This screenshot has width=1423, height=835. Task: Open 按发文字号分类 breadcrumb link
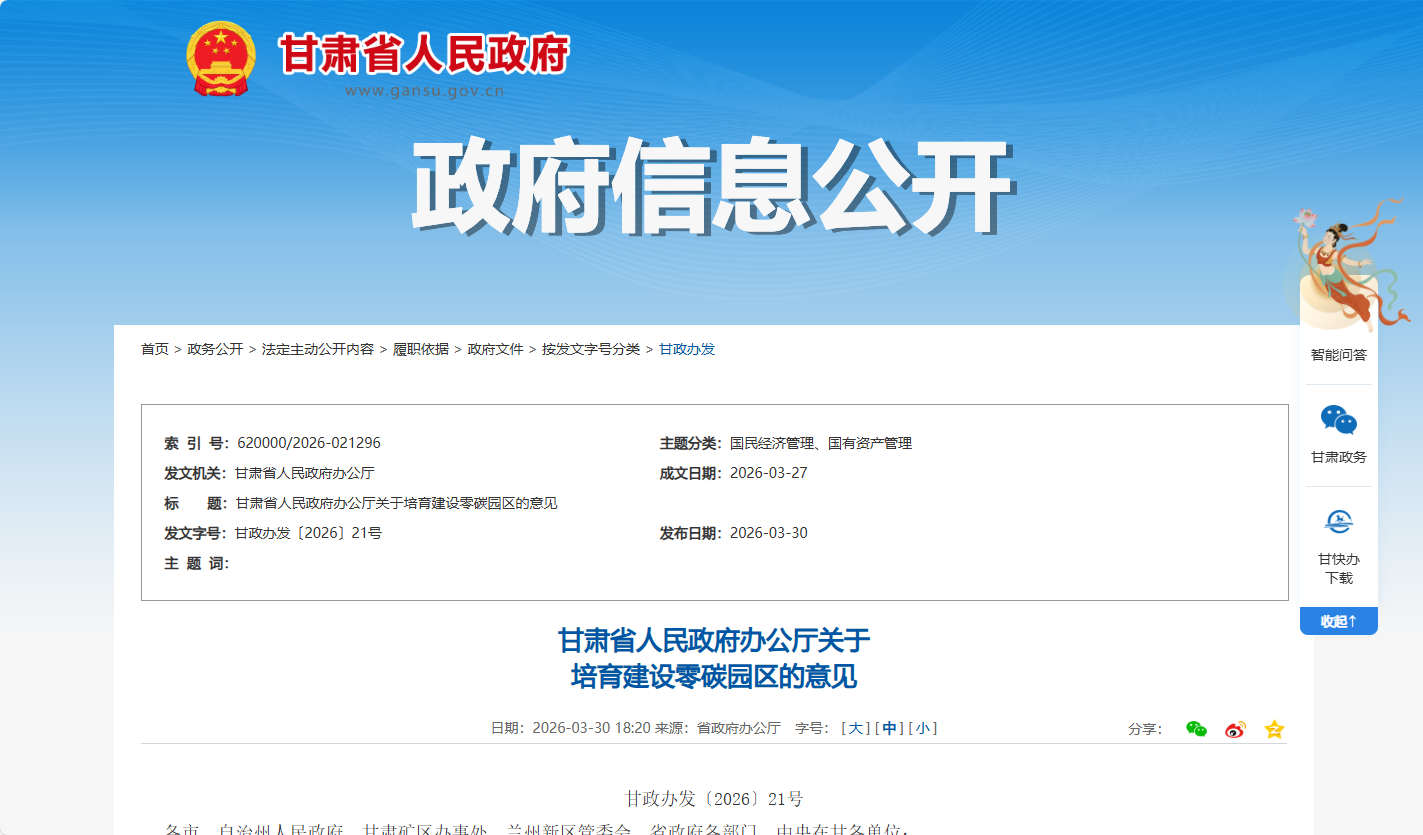[591, 349]
